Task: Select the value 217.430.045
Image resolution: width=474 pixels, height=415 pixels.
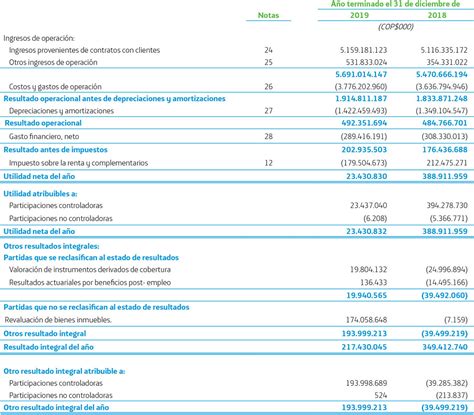Action: pos(364,347)
